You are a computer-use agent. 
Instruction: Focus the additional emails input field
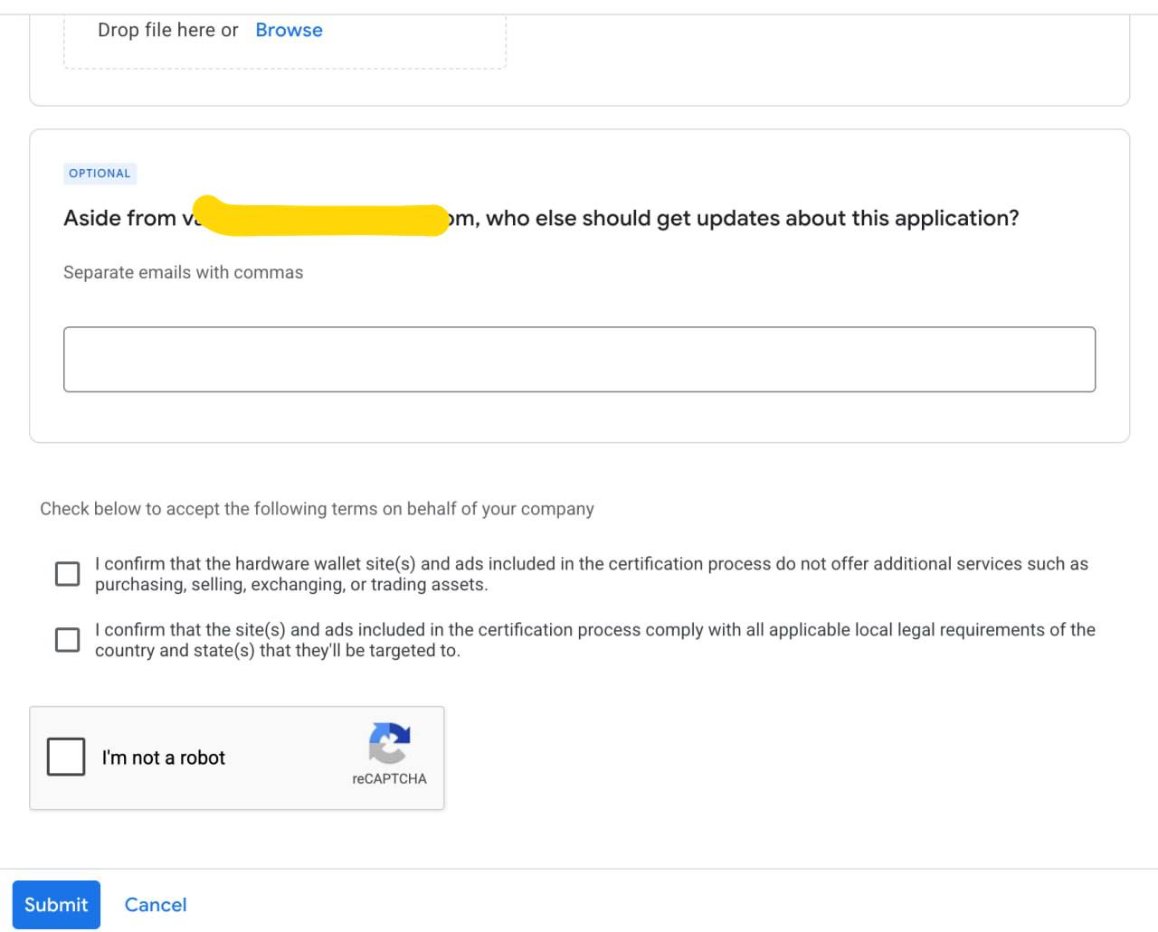[579, 359]
